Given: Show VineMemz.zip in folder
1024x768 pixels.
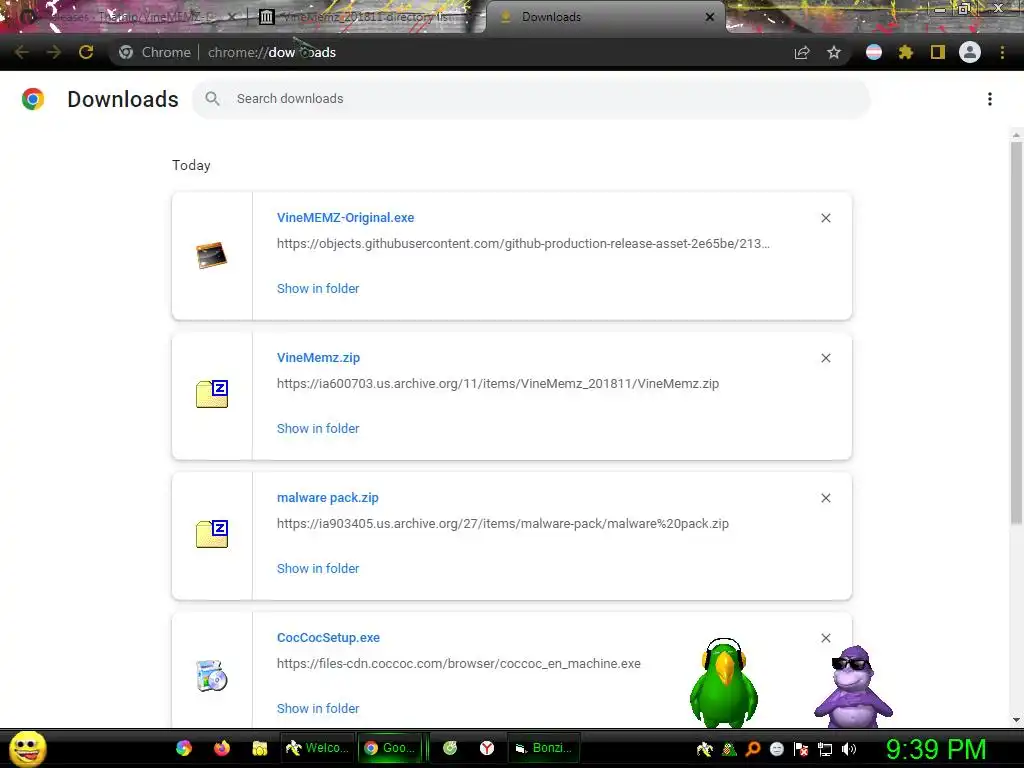Looking at the screenshot, I should 317,428.
